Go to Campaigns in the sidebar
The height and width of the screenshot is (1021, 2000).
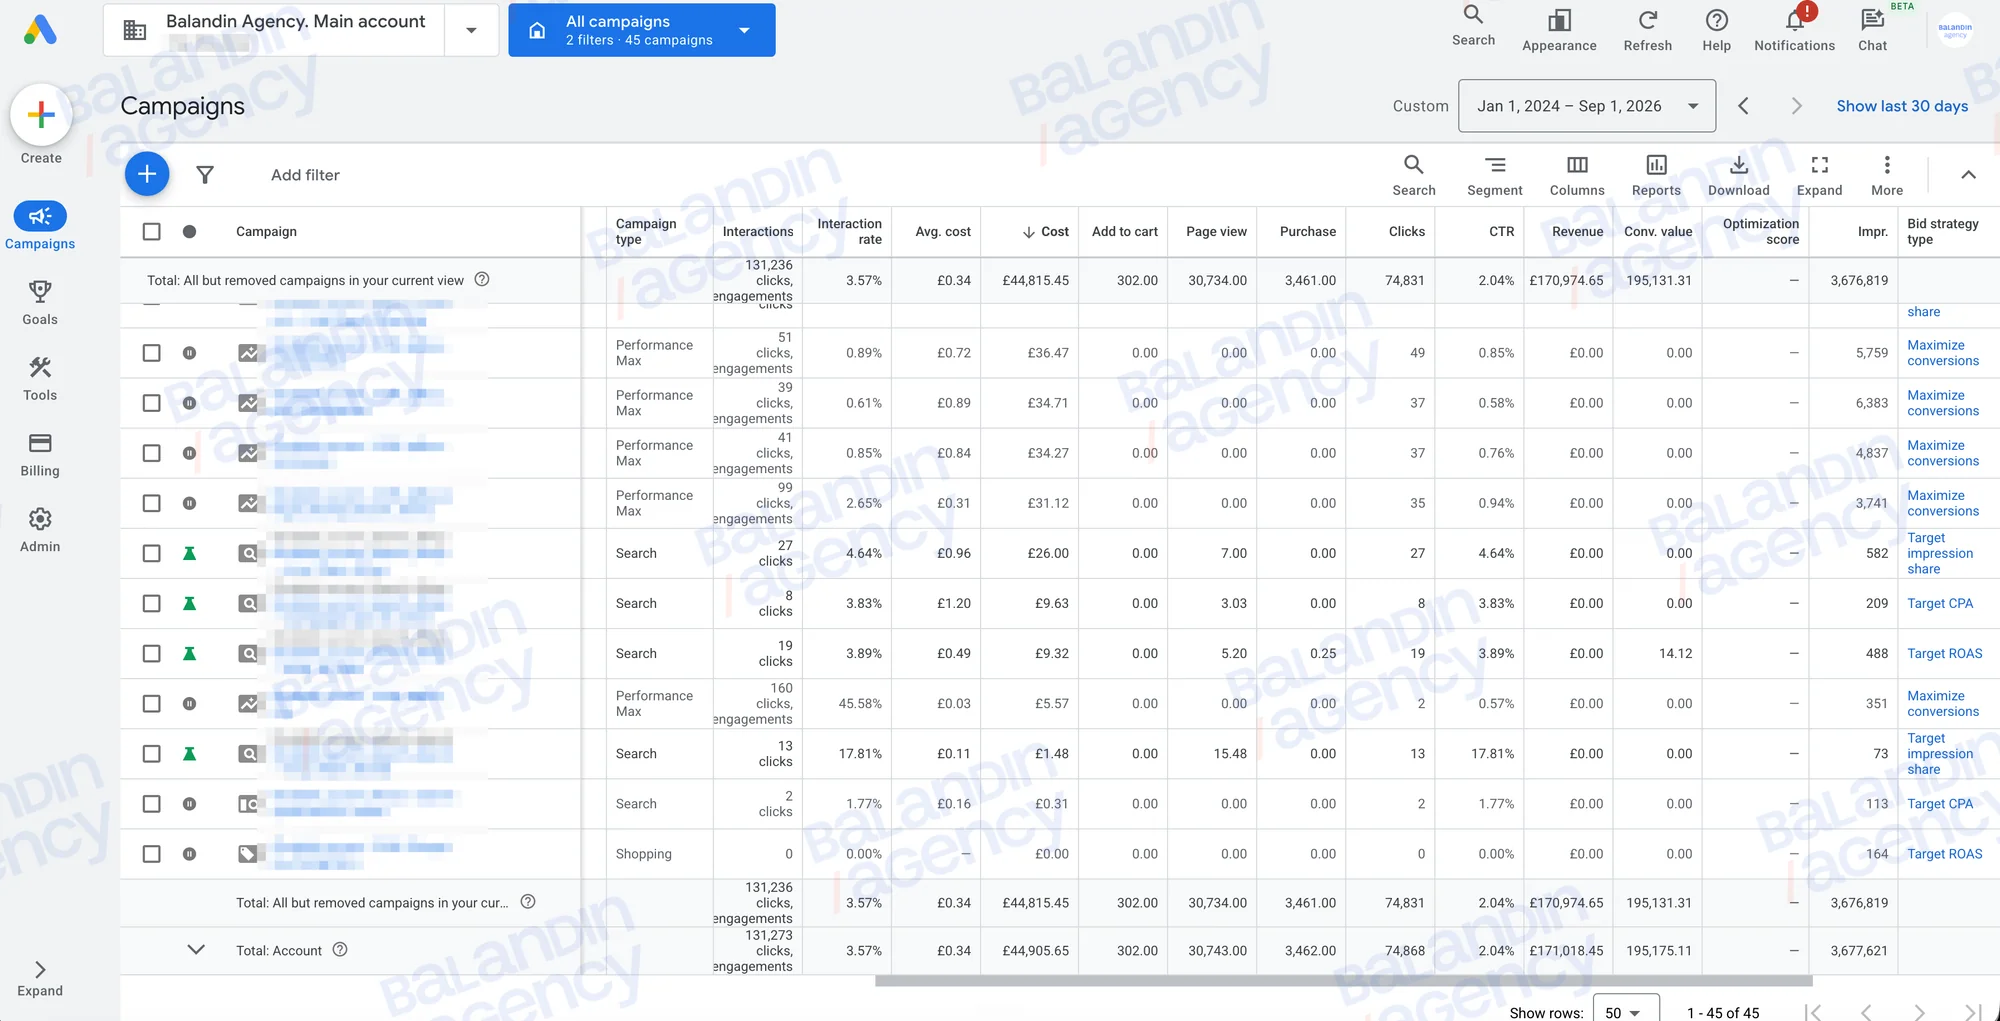(x=40, y=227)
